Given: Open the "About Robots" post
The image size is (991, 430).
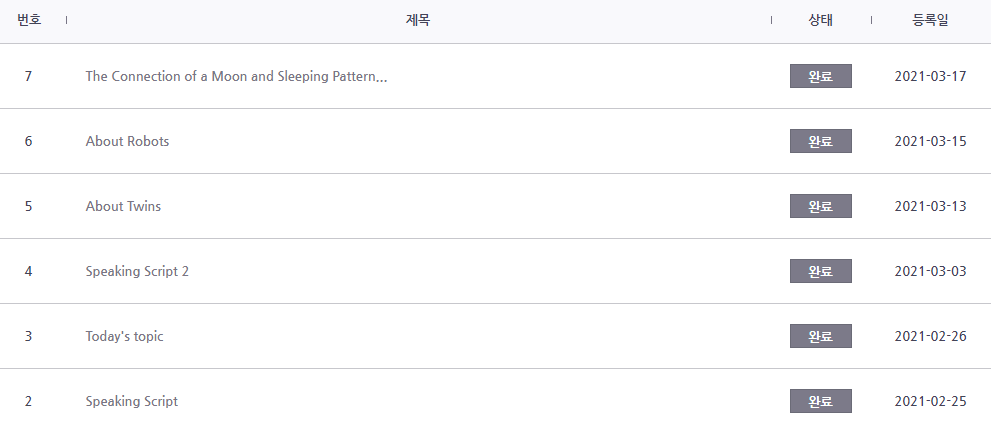Looking at the screenshot, I should pyautogui.click(x=128, y=141).
